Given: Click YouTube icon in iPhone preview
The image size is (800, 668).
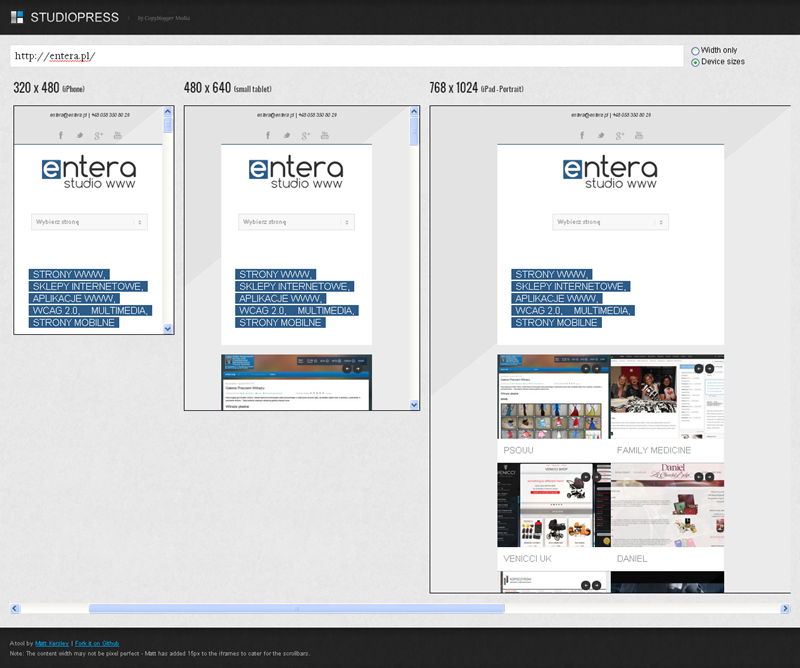Looking at the screenshot, I should (x=118, y=135).
